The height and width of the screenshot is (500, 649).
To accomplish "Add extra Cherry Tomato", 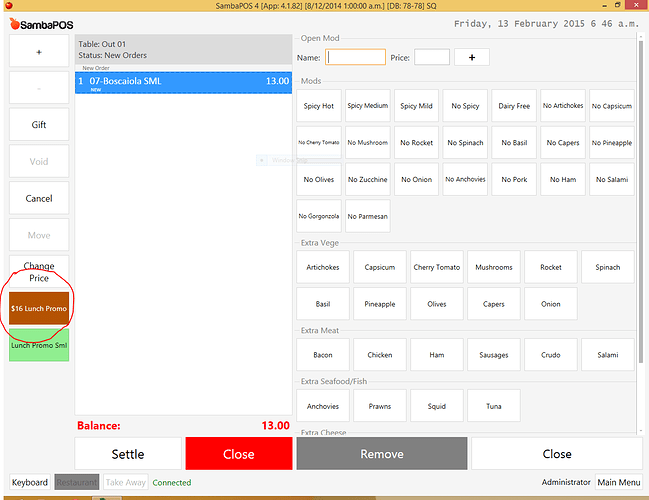I will coord(437,267).
